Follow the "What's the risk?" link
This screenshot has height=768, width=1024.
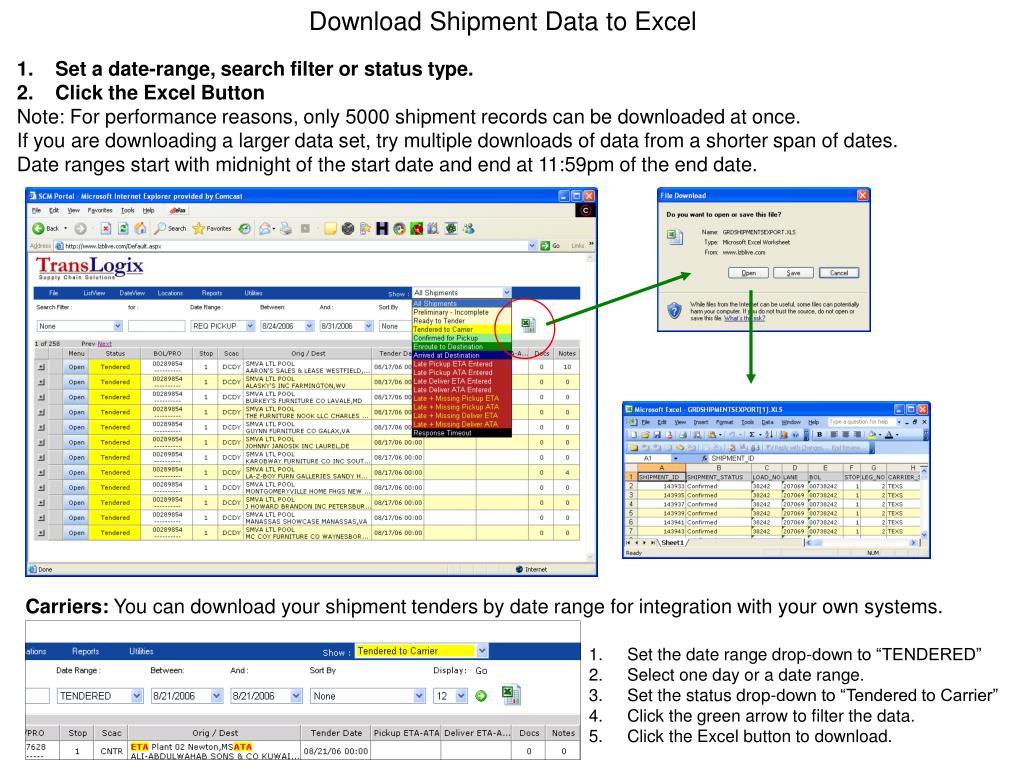click(744, 318)
